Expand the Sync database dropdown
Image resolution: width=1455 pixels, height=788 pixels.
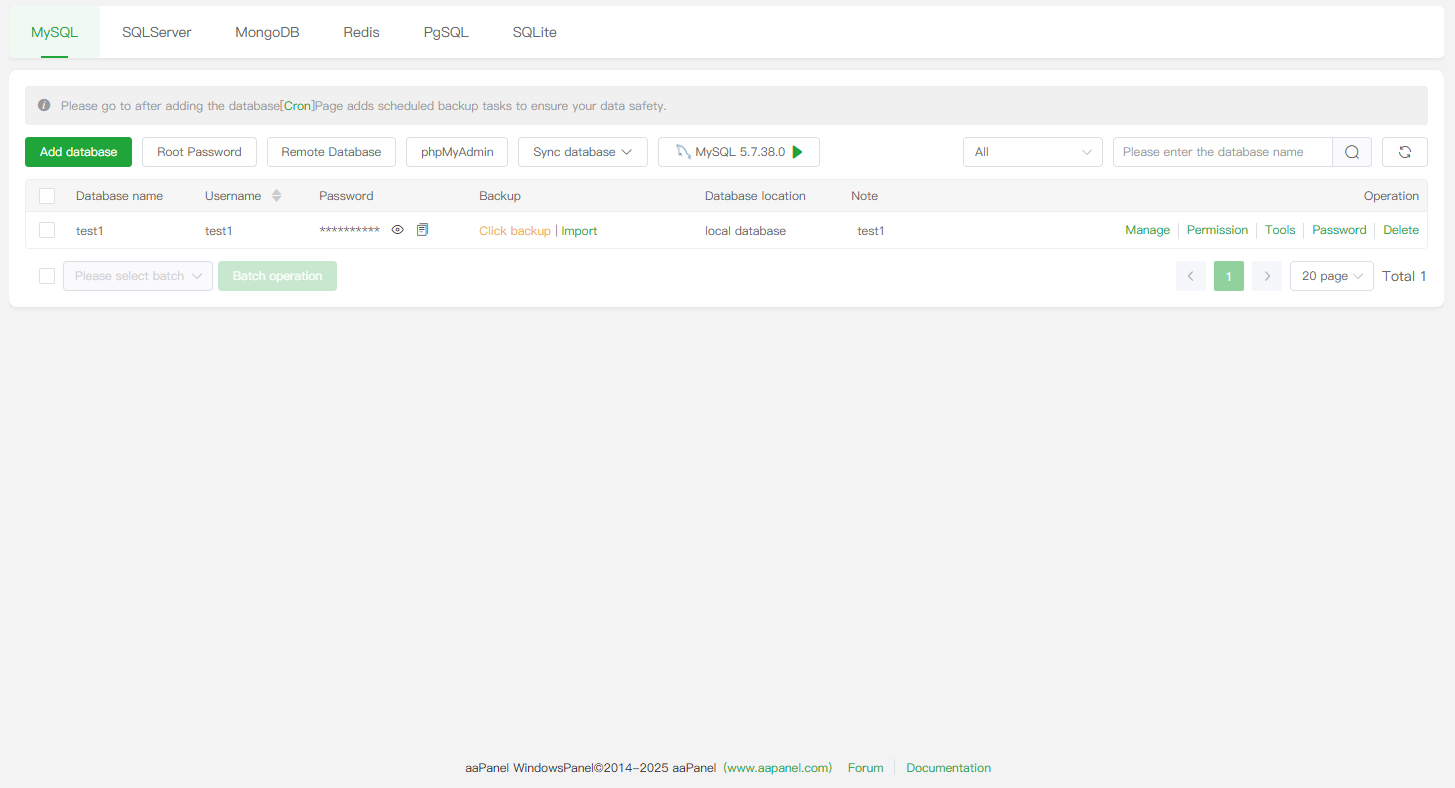pos(582,152)
